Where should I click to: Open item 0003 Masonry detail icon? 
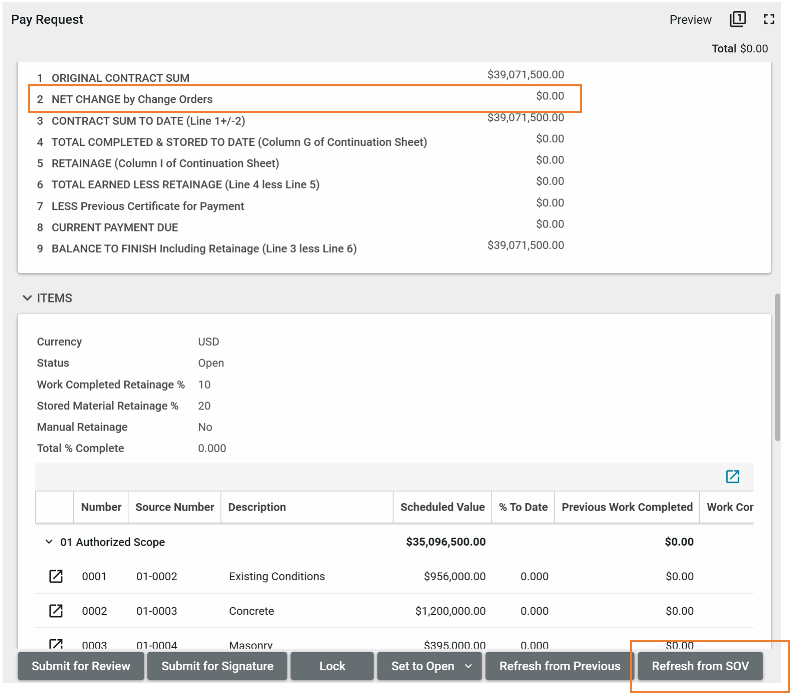point(56,644)
